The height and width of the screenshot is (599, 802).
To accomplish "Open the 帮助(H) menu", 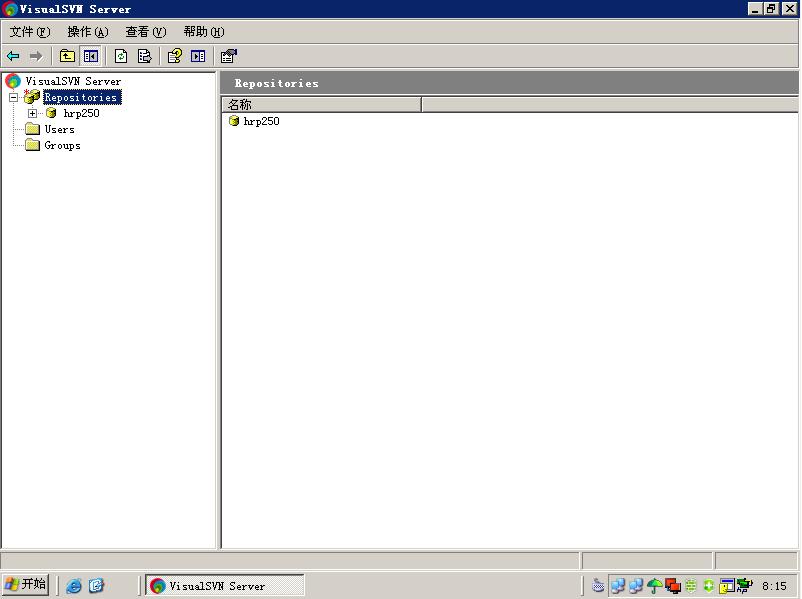I will point(204,32).
